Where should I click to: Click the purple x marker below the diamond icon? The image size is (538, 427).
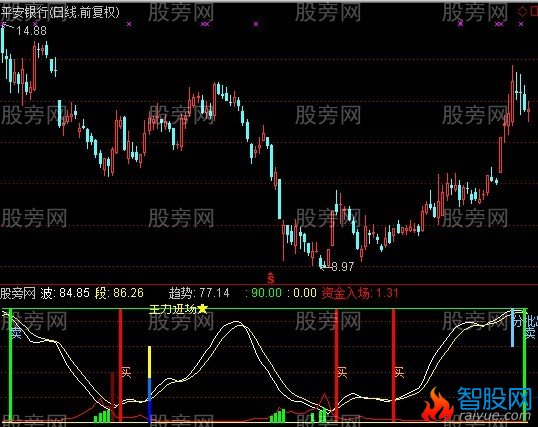[521, 24]
